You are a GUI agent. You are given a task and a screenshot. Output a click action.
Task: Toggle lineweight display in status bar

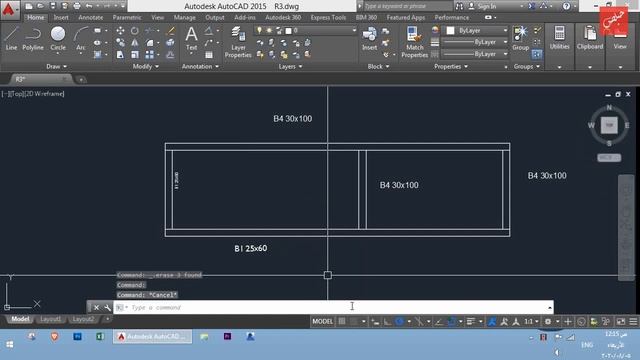471,322
